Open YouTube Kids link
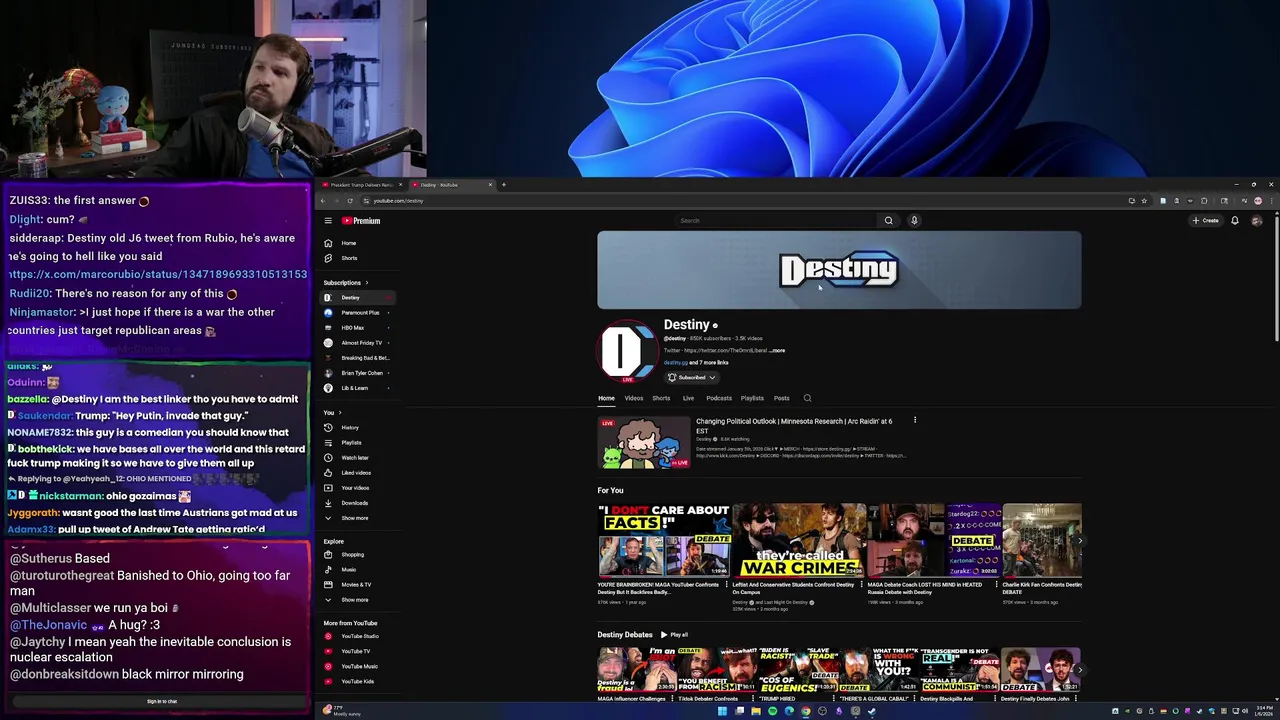Screen dimensions: 1280x720 (x=357, y=681)
